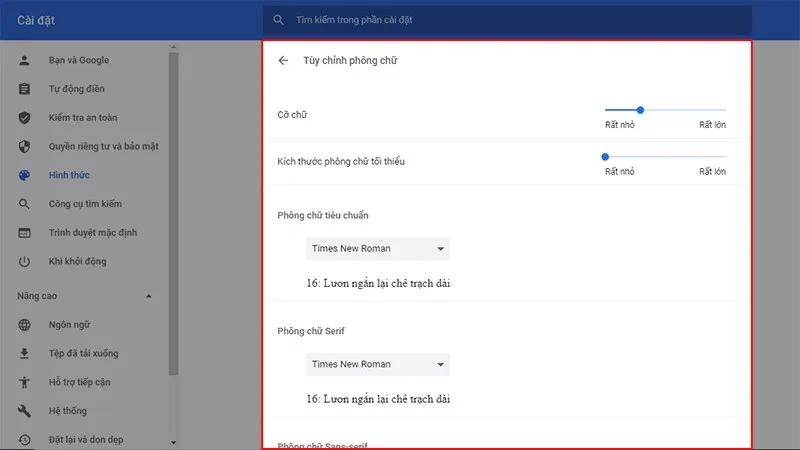Open Đặt lại và dọn dẹp settings
The height and width of the screenshot is (450, 800).
pos(86,439)
